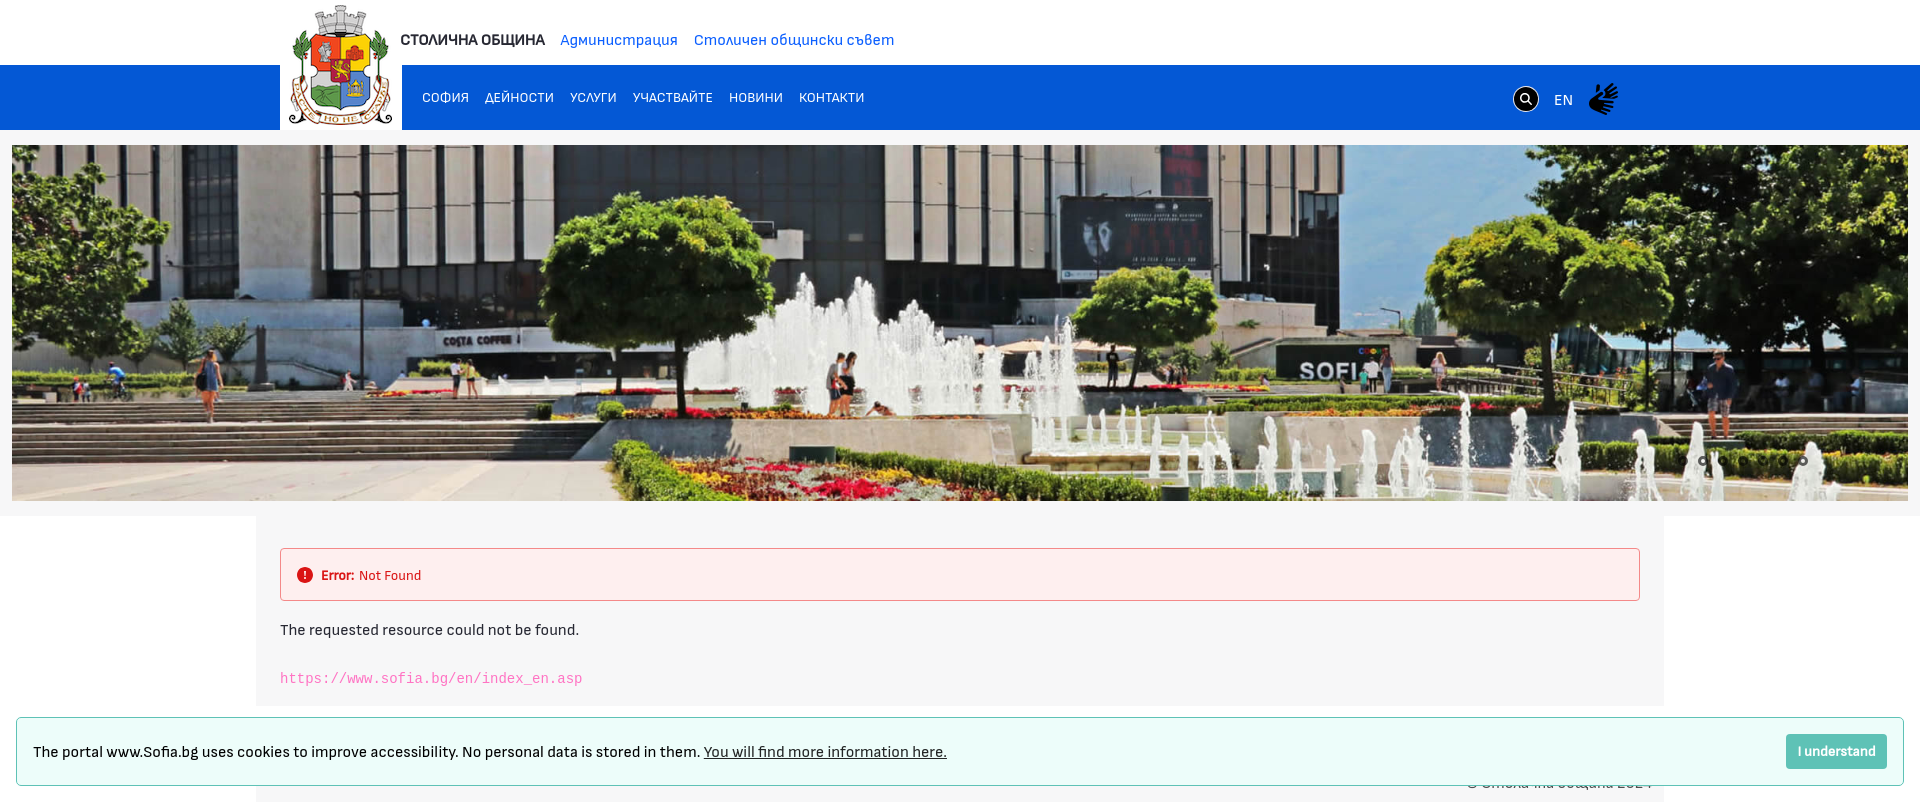
Task: Click the СТОЛИЧНА ОБЩИНА header title
Action: [x=472, y=40]
